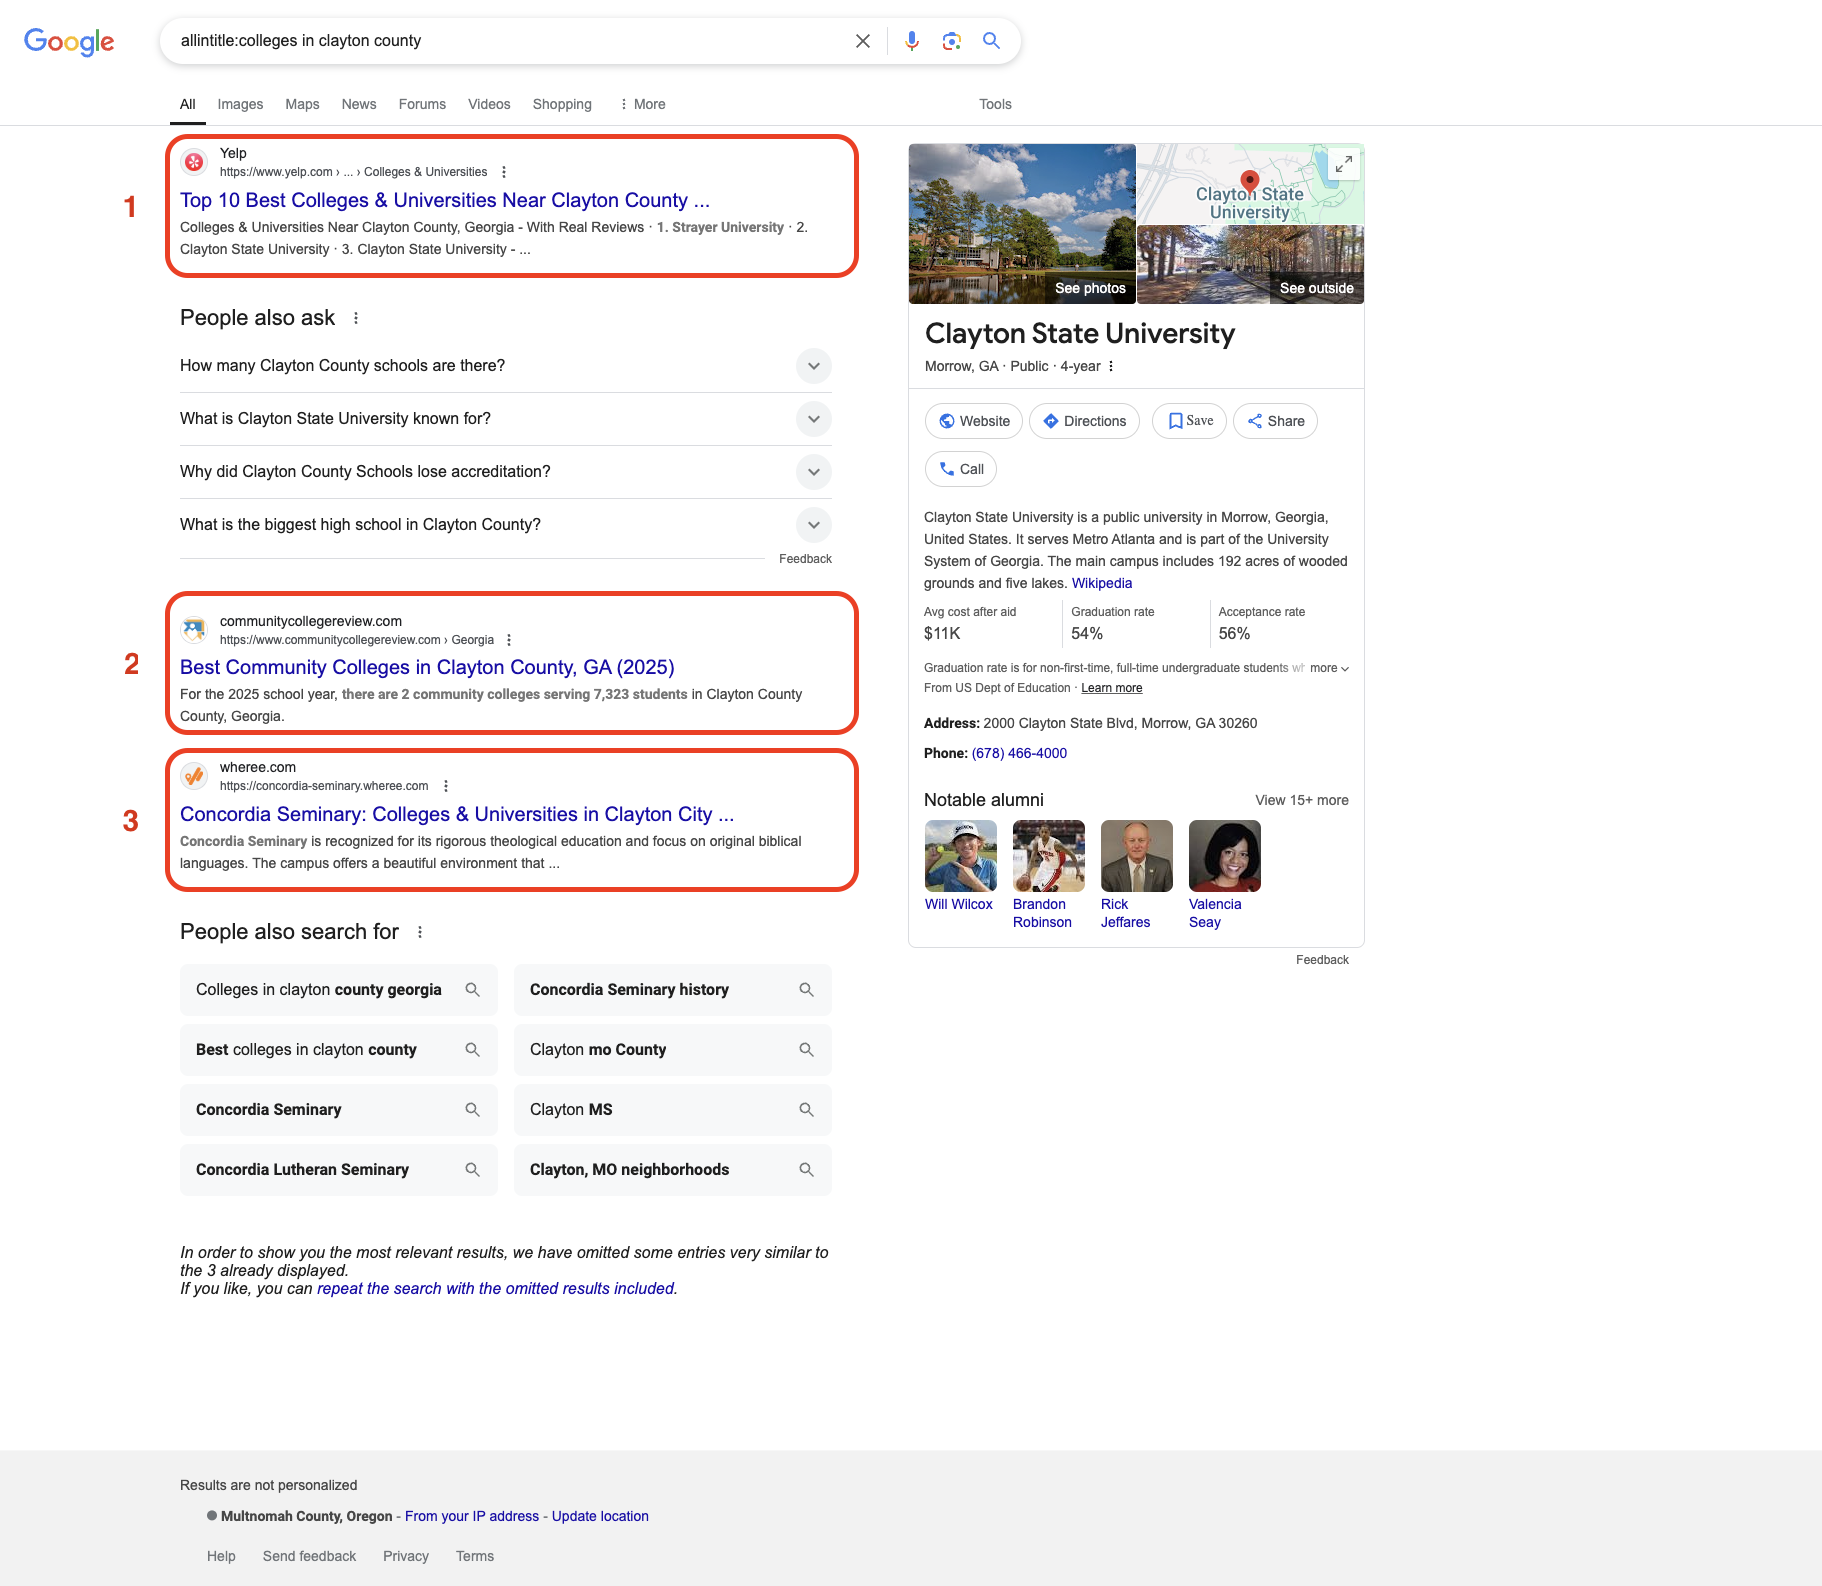This screenshot has height=1586, width=1822.
Task: Click the Yelp favicon
Action: point(194,162)
